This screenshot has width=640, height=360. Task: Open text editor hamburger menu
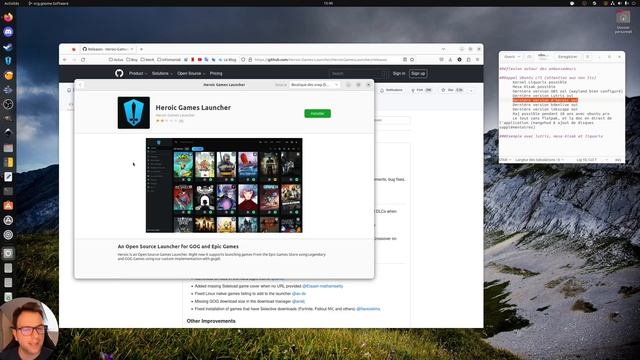tap(588, 57)
